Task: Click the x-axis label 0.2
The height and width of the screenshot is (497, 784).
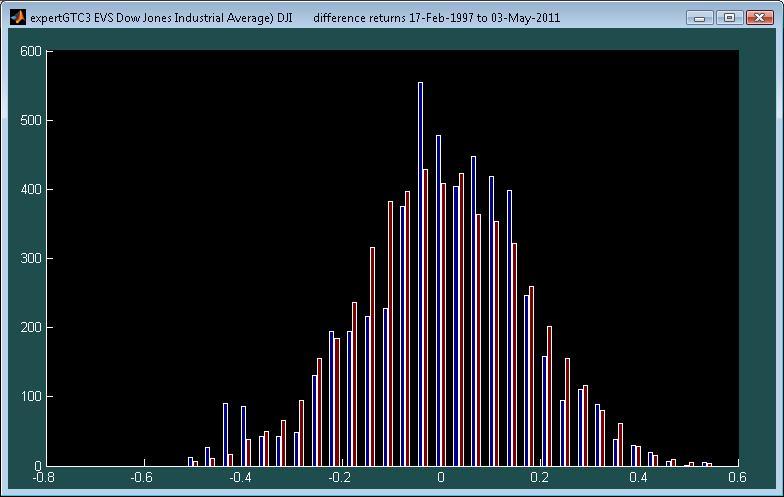Action: click(x=540, y=478)
